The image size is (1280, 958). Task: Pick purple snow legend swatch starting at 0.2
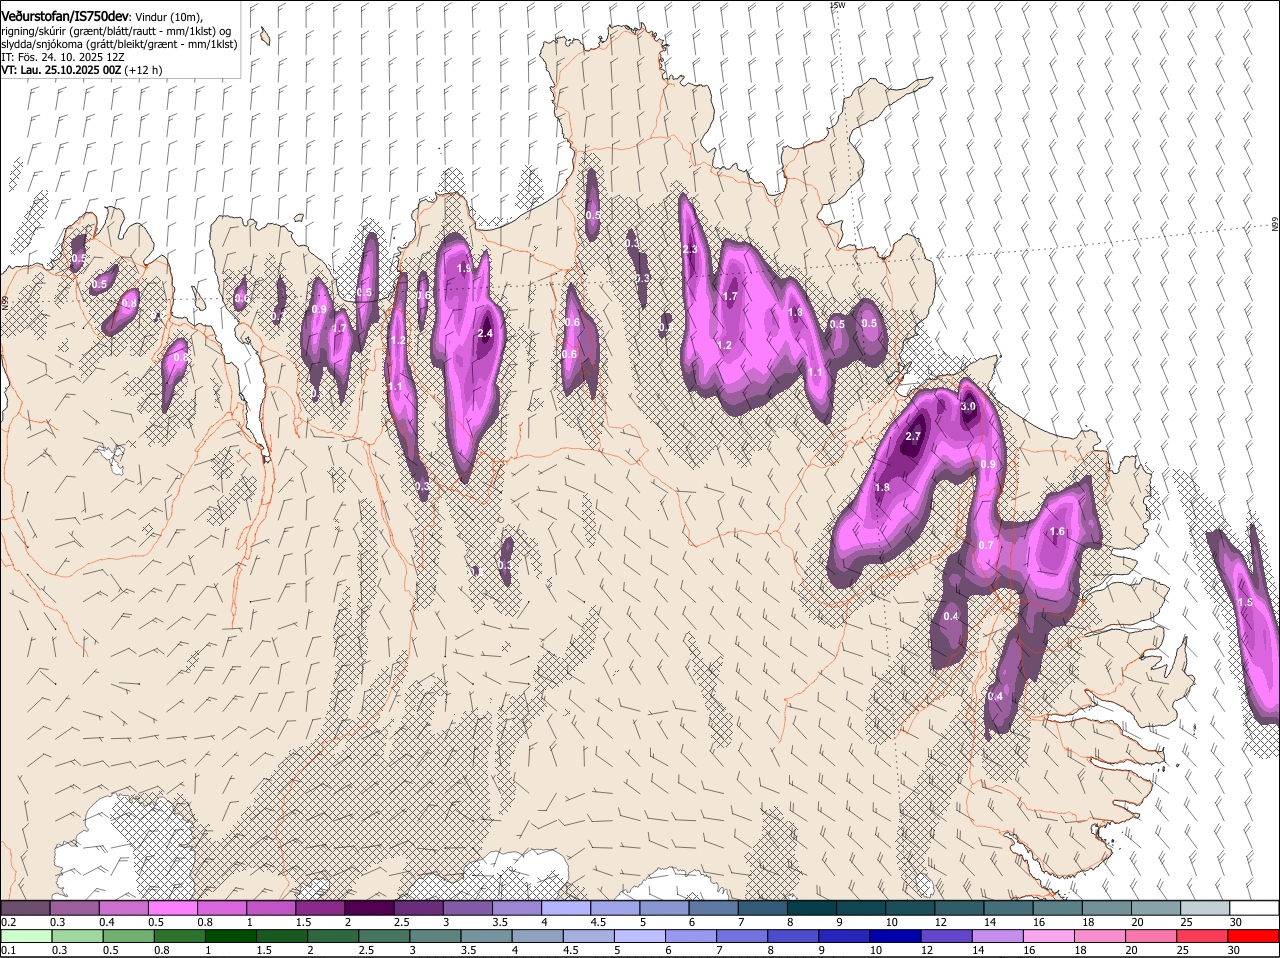(25, 908)
